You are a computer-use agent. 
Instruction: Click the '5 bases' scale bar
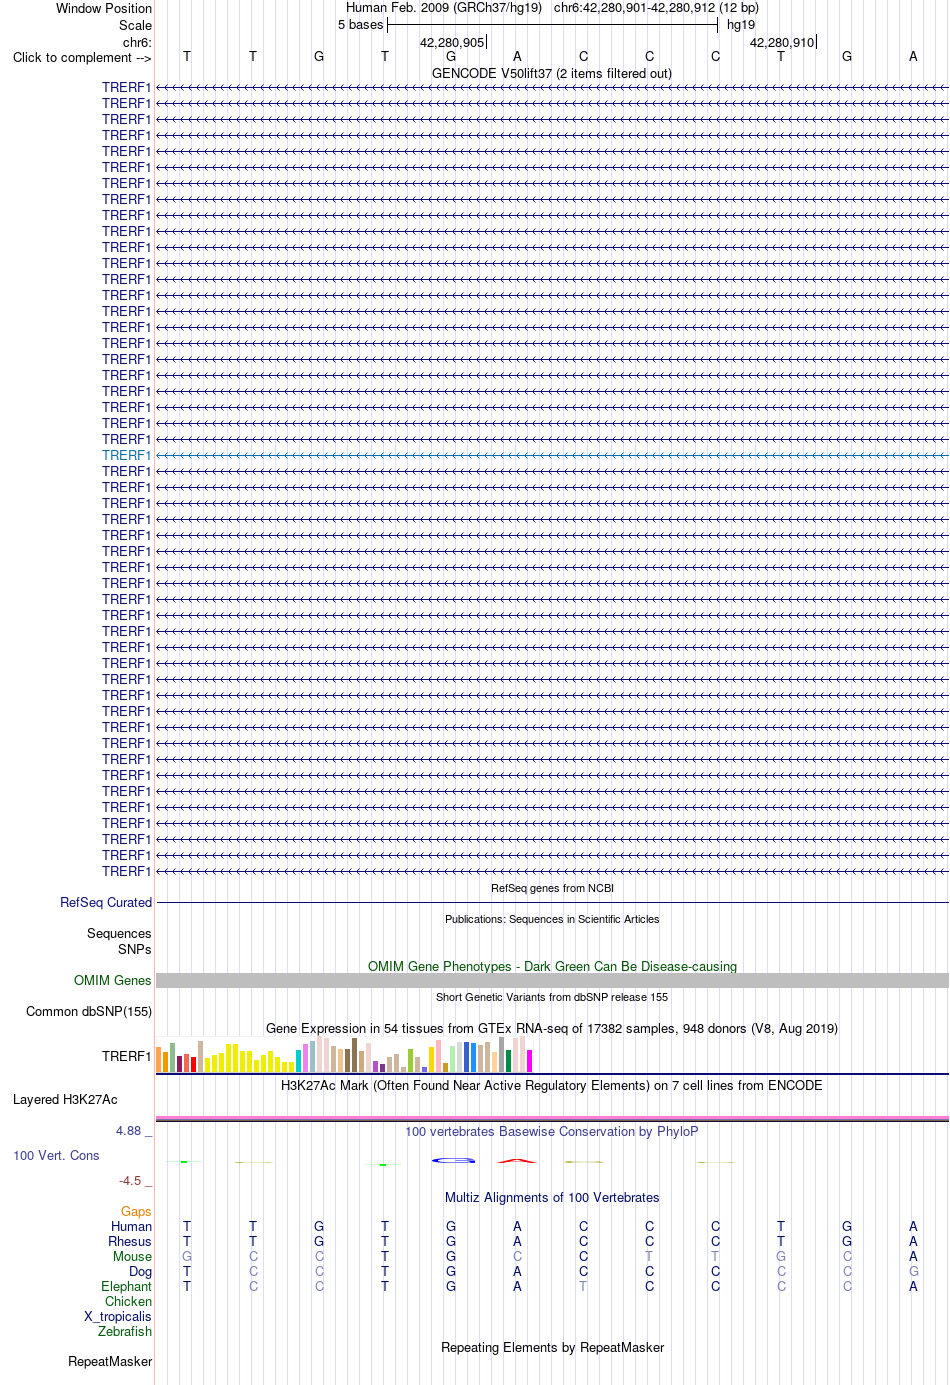point(552,25)
